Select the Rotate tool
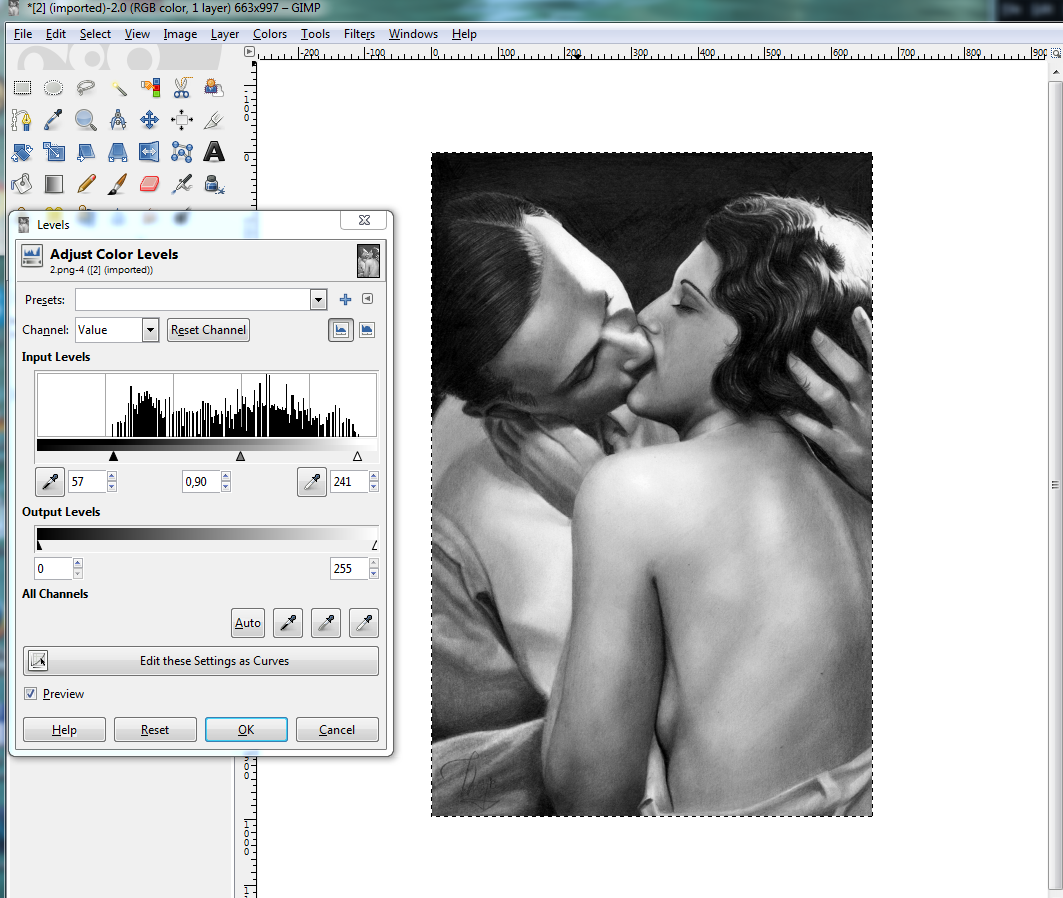The width and height of the screenshot is (1063, 898). click(22, 152)
